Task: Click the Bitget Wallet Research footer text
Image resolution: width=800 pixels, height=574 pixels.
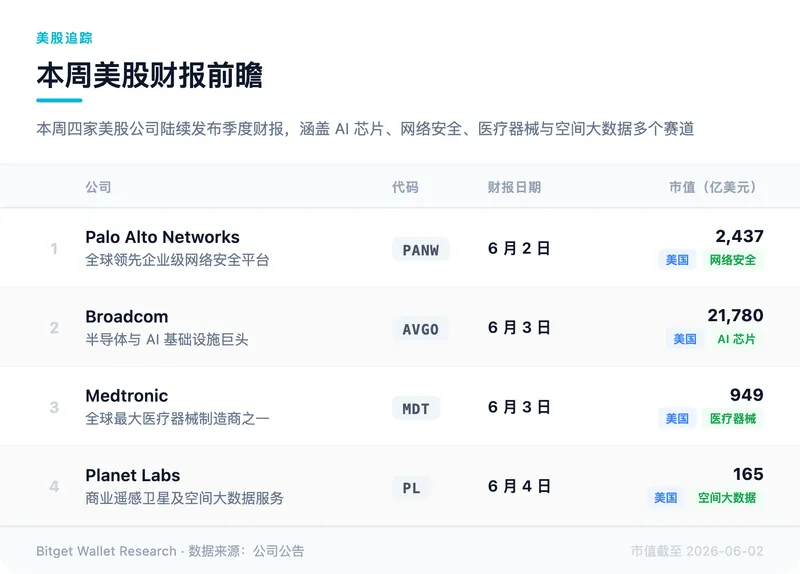Action: pyautogui.click(x=106, y=551)
